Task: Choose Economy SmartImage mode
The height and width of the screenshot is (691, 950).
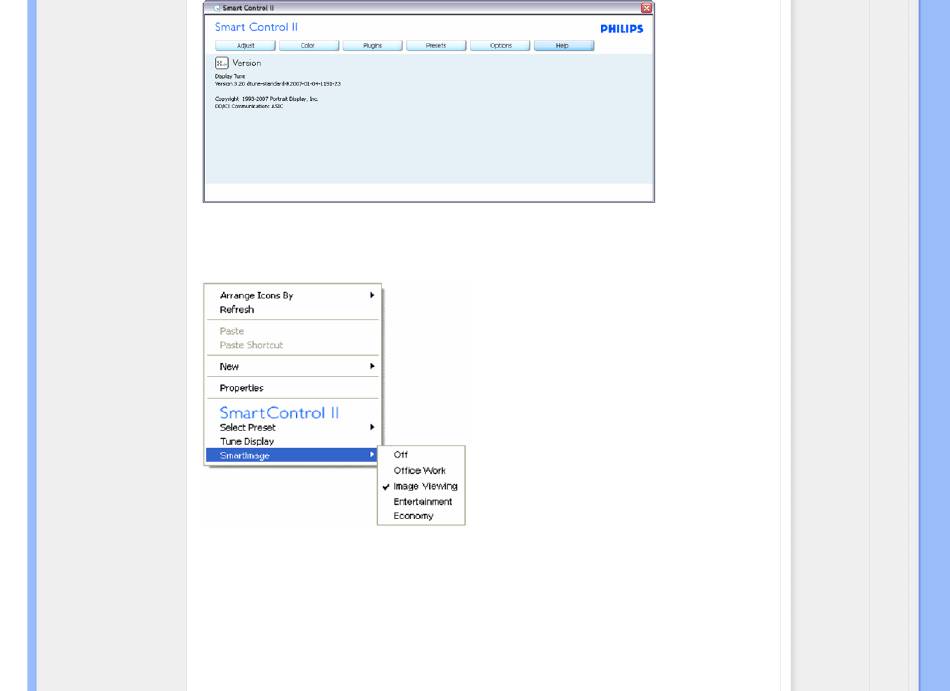Action: pyautogui.click(x=421, y=516)
